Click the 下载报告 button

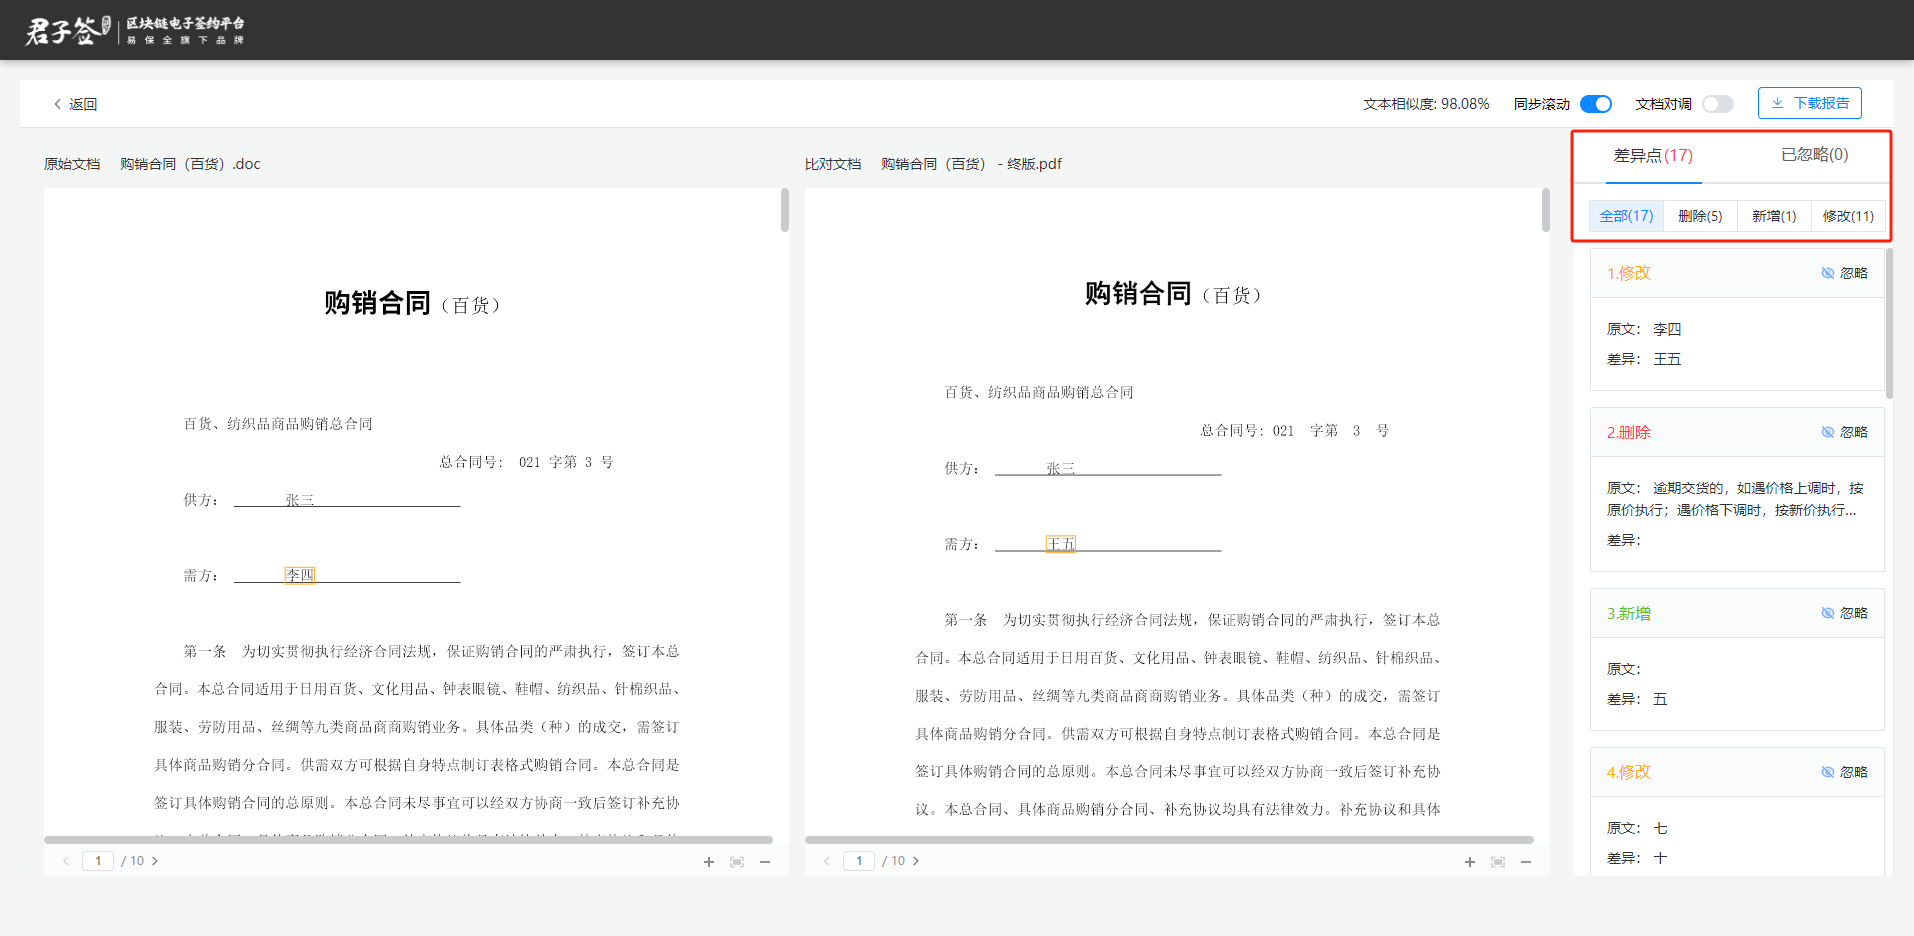[x=1809, y=103]
